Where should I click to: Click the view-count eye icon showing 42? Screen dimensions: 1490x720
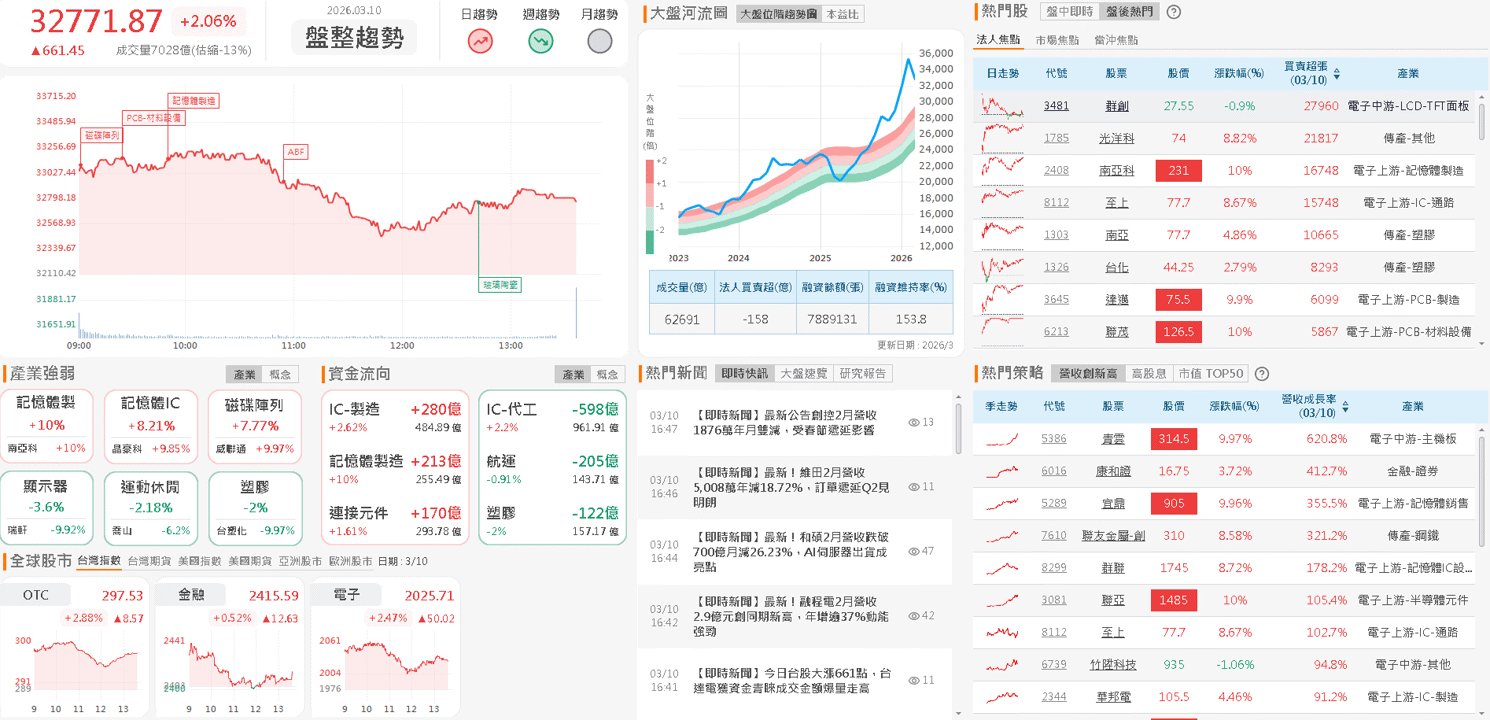tap(914, 615)
